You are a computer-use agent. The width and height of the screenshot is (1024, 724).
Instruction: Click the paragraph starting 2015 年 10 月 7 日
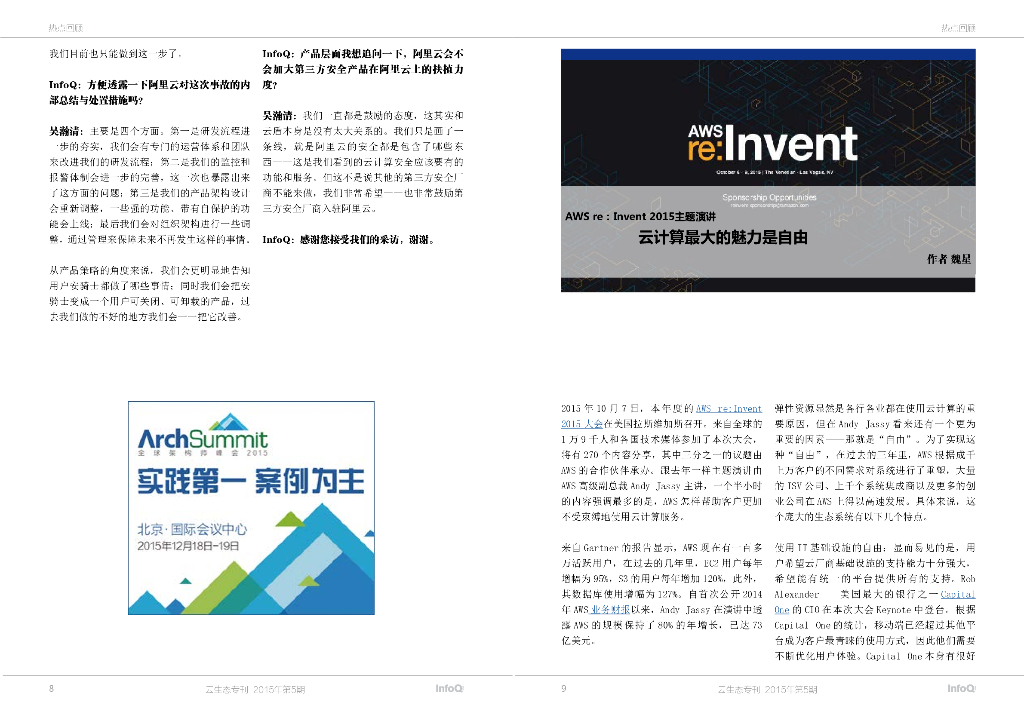(662, 463)
